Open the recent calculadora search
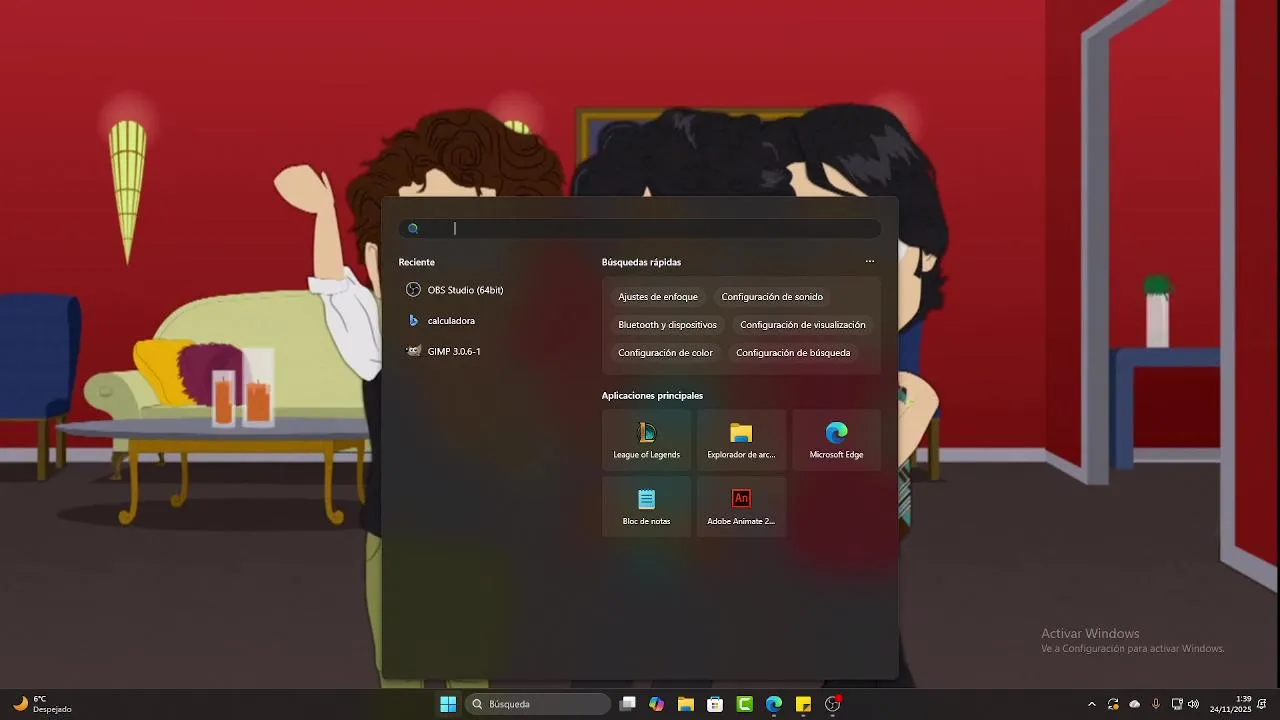Viewport: 1280px width, 720px height. click(x=441, y=321)
